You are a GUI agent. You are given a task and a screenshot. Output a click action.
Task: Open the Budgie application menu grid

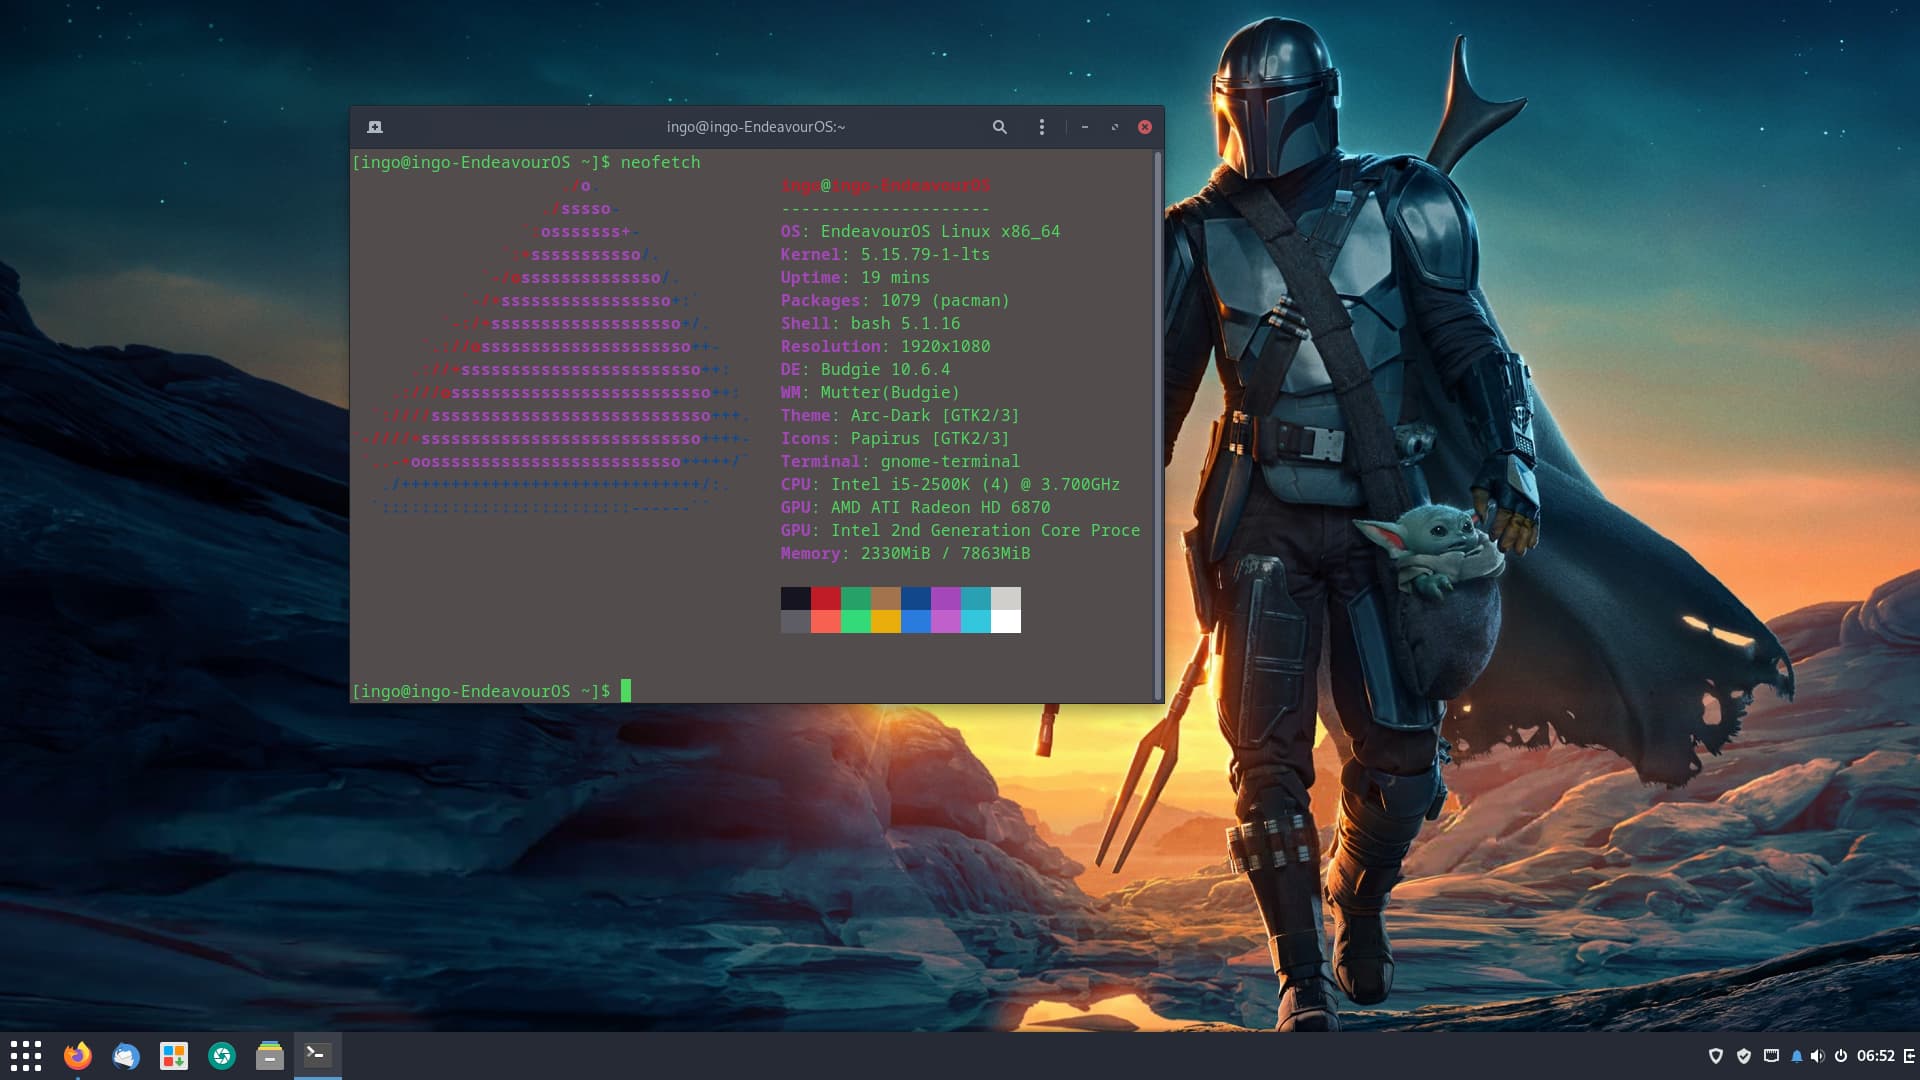point(26,1056)
